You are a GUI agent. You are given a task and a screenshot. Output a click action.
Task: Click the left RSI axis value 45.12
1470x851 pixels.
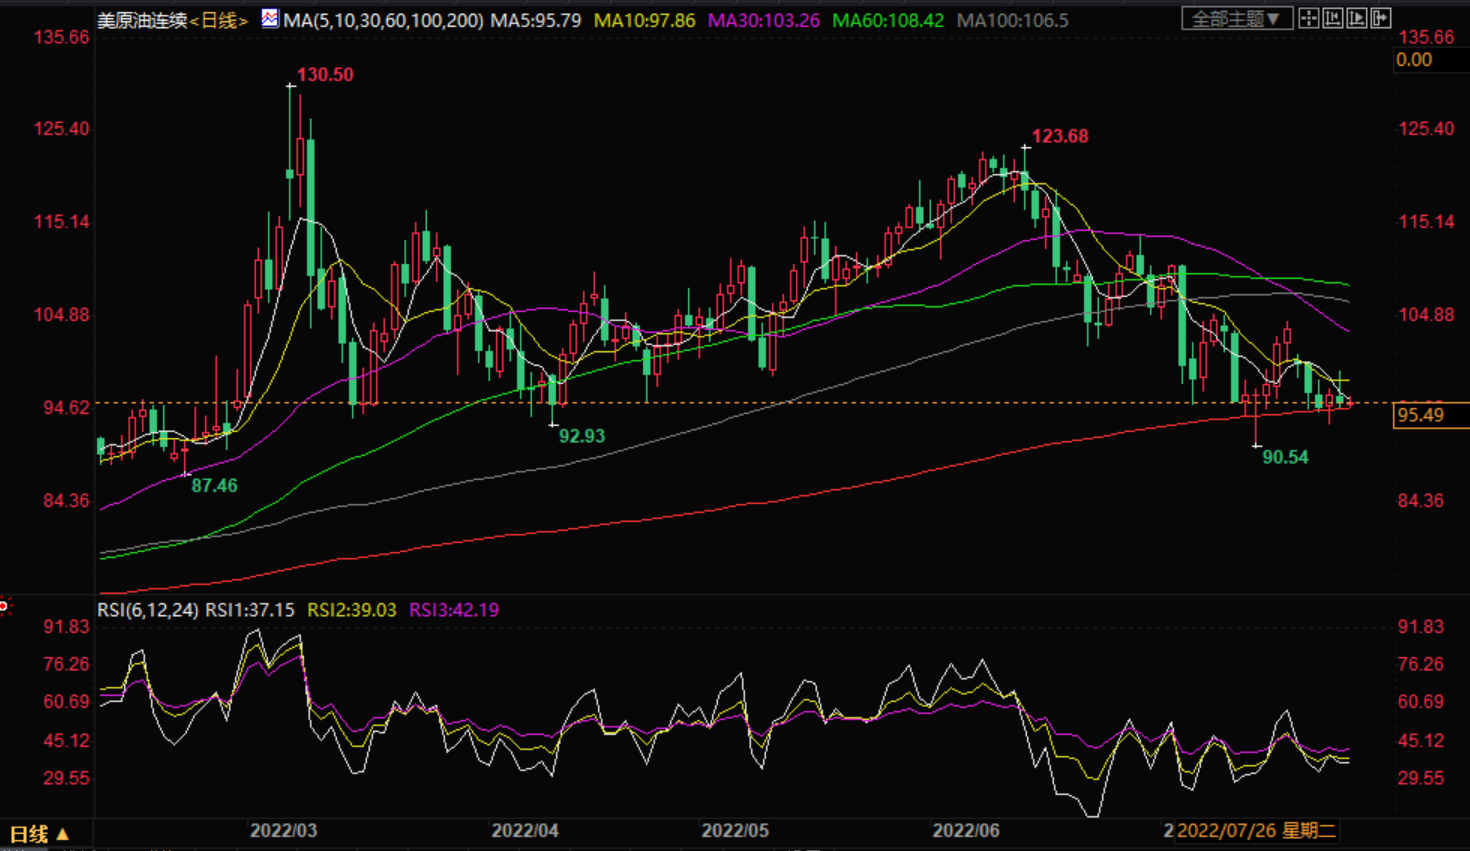[x=66, y=741]
